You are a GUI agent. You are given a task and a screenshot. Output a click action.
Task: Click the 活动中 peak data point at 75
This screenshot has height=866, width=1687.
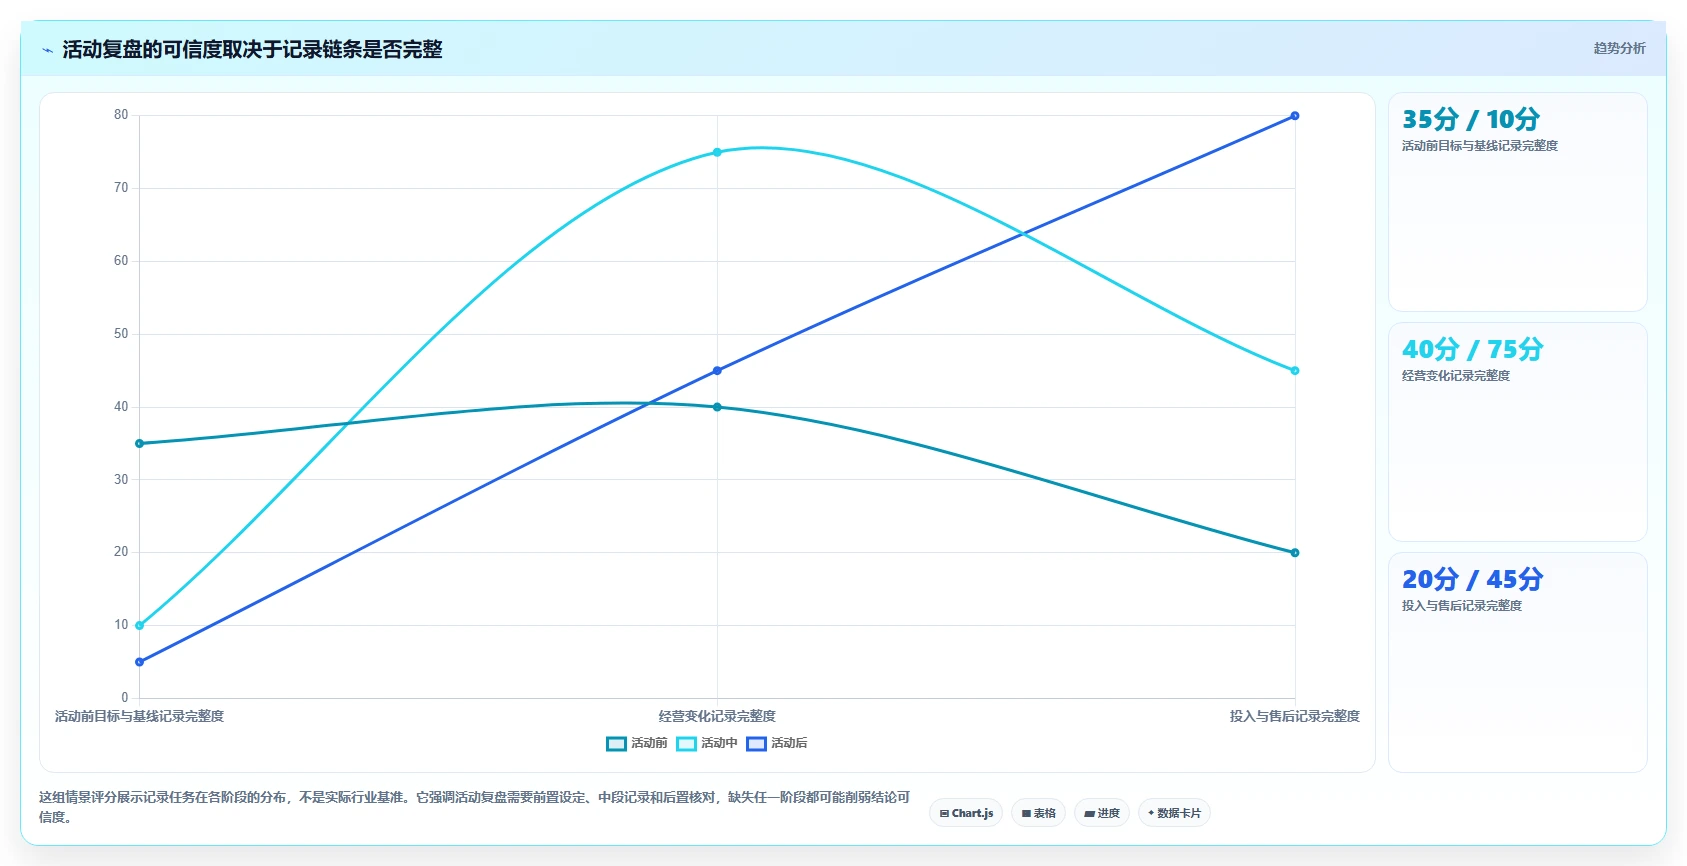[x=717, y=152]
